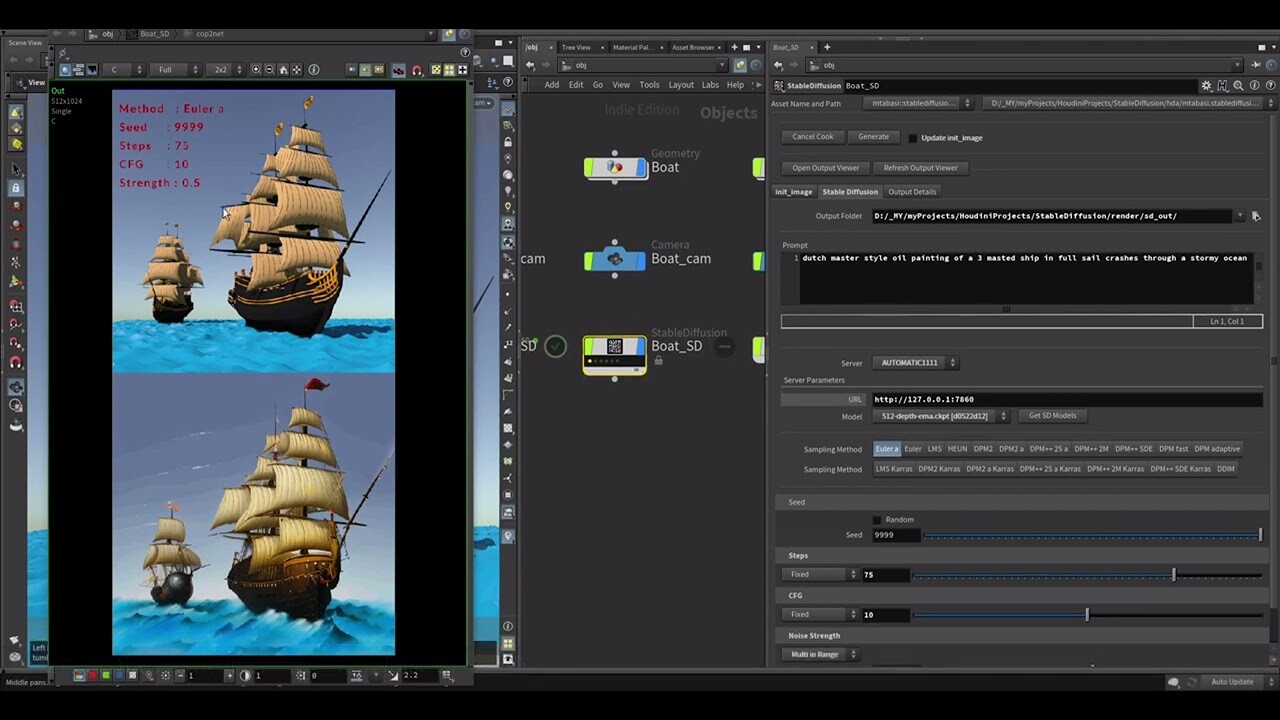Open the Multi in Range noise strength dropdown
The width and height of the screenshot is (1280, 720).
coord(816,653)
